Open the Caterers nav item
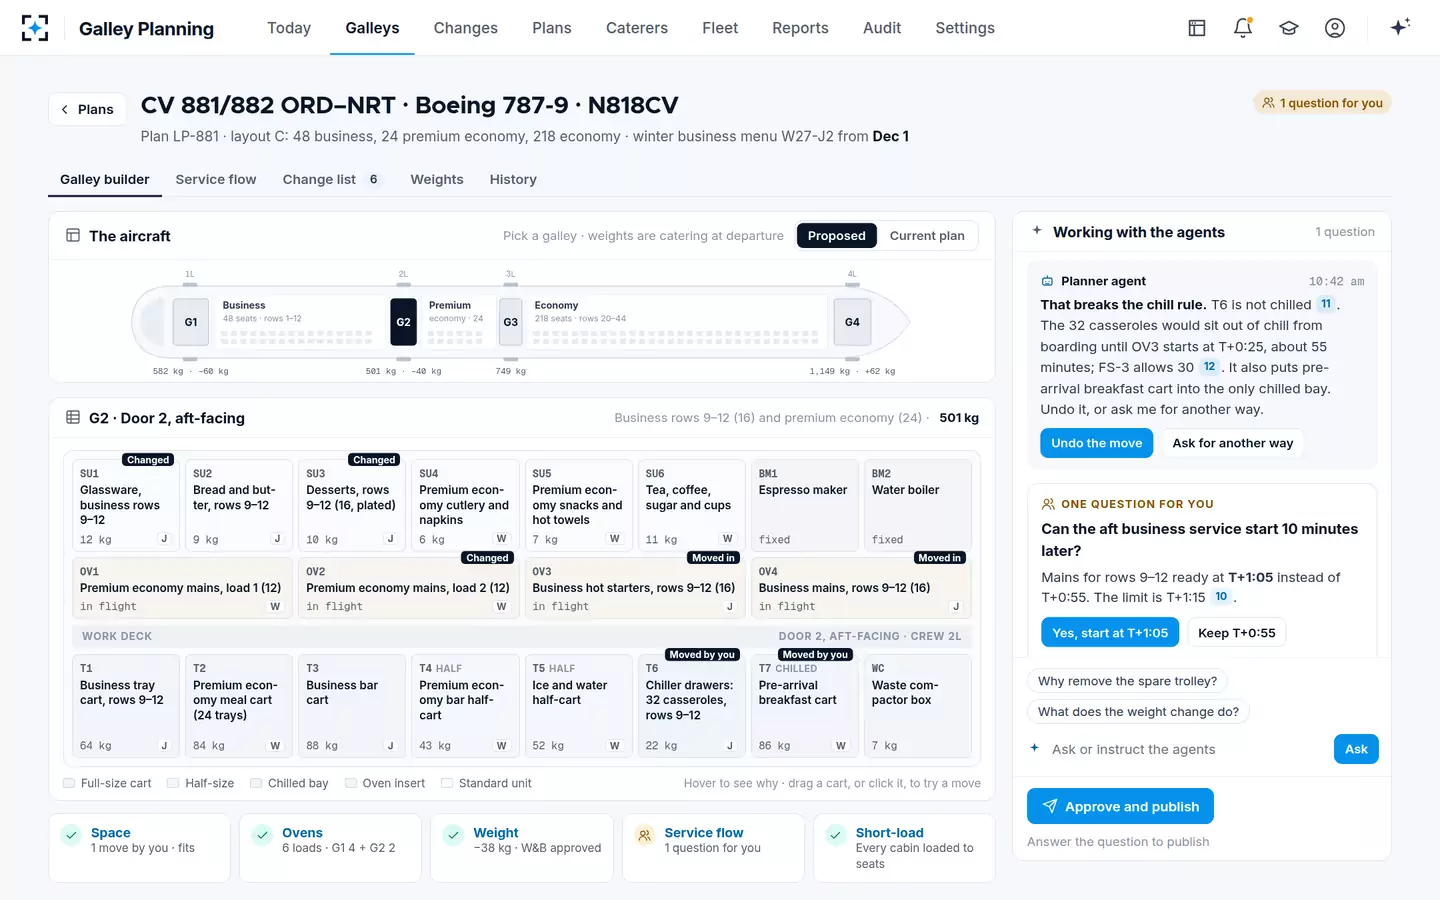This screenshot has height=900, width=1440. coord(637,28)
